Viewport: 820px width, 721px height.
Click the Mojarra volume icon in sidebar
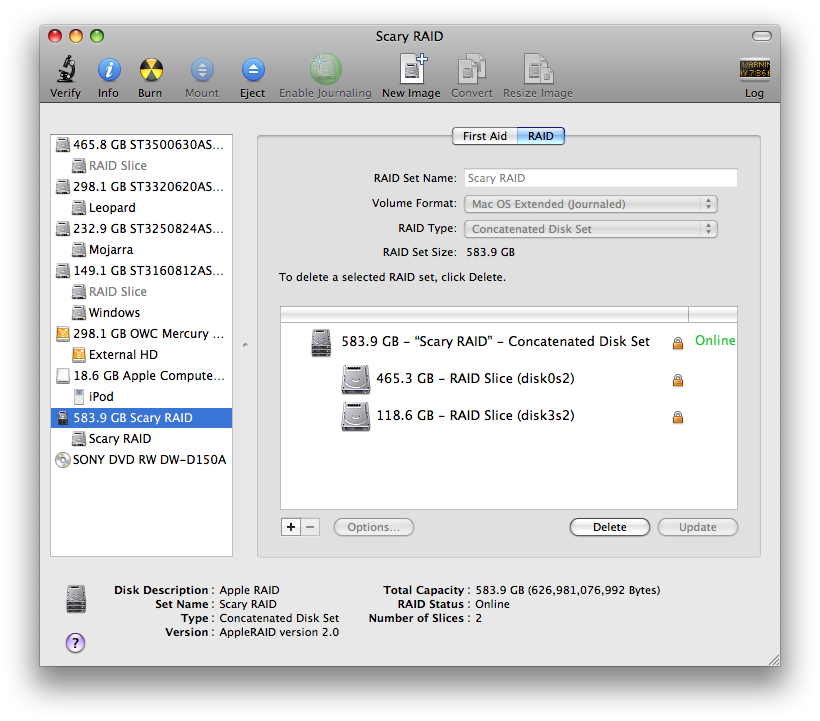[78, 250]
